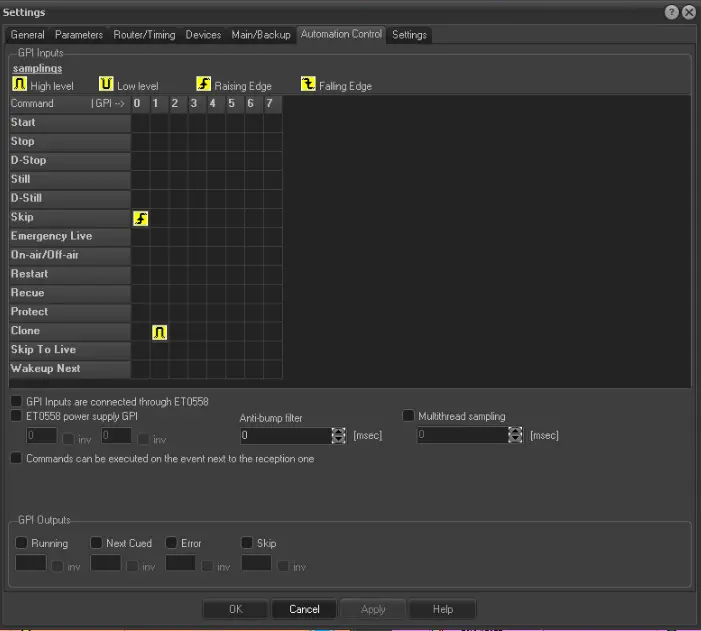Switch to the Router/Timing tab
The width and height of the screenshot is (701, 631).
[143, 35]
